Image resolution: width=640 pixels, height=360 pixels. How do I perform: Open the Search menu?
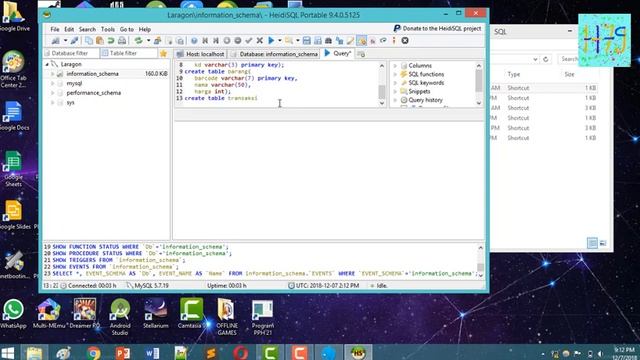tap(87, 29)
